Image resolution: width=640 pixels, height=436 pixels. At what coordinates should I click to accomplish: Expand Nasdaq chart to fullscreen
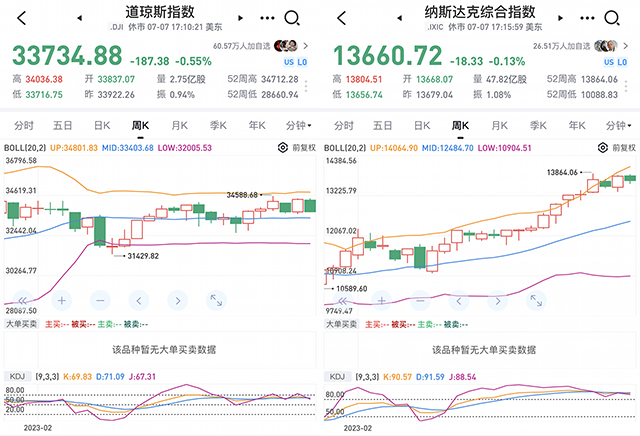[536, 301]
